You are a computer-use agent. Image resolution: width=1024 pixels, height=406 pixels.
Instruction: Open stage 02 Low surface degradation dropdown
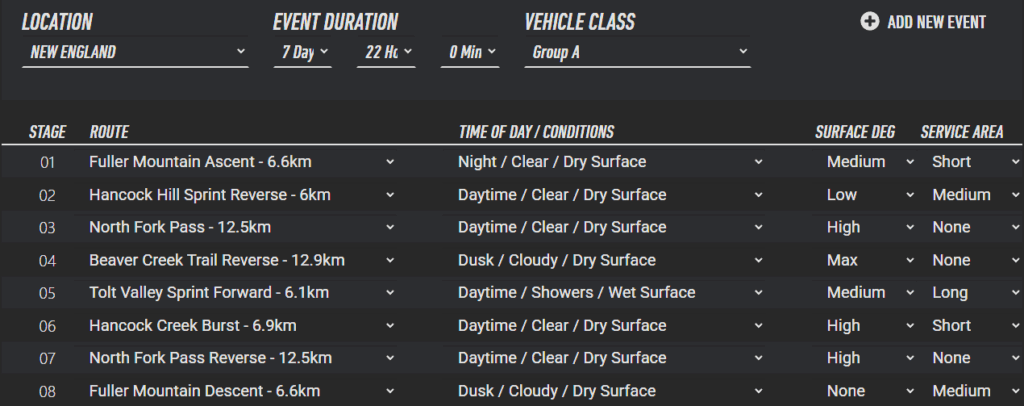[x=909, y=195]
